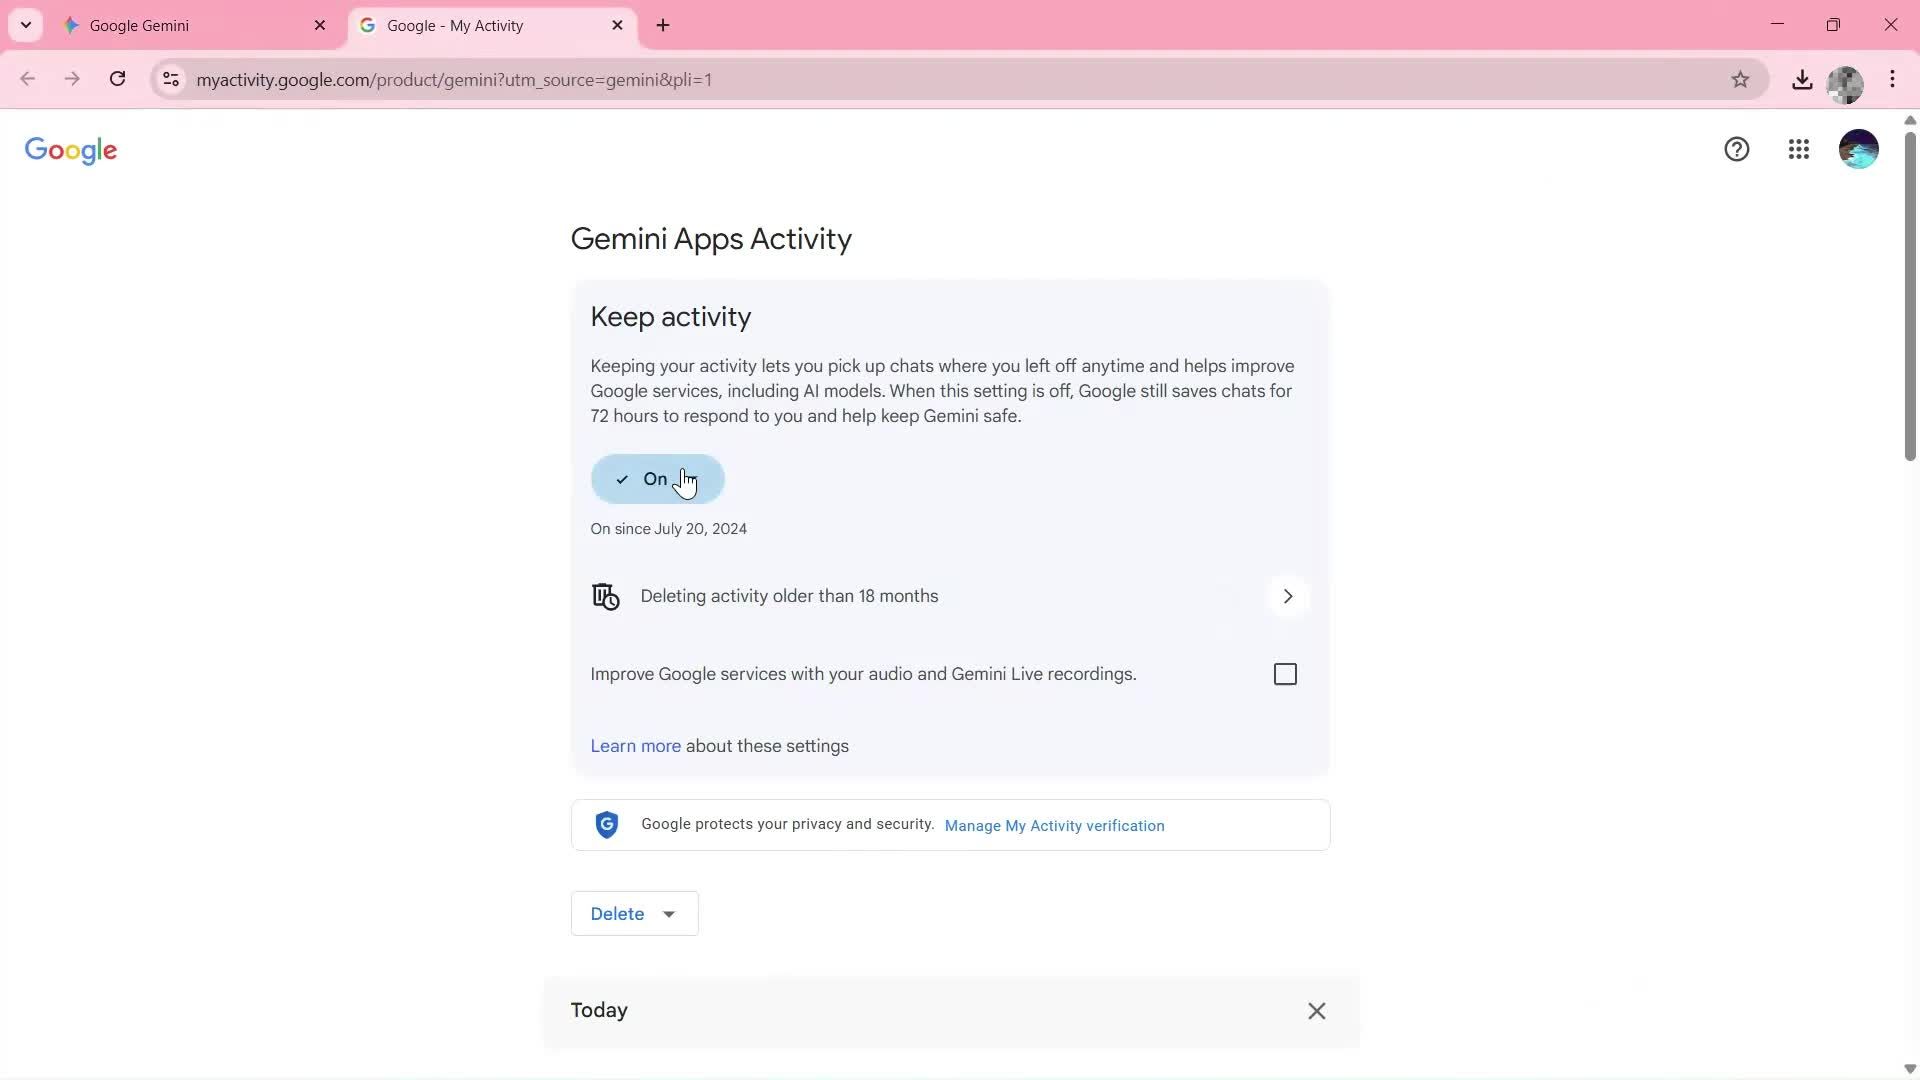
Task: Bookmark this page with the star icon
Action: pyautogui.click(x=1741, y=79)
